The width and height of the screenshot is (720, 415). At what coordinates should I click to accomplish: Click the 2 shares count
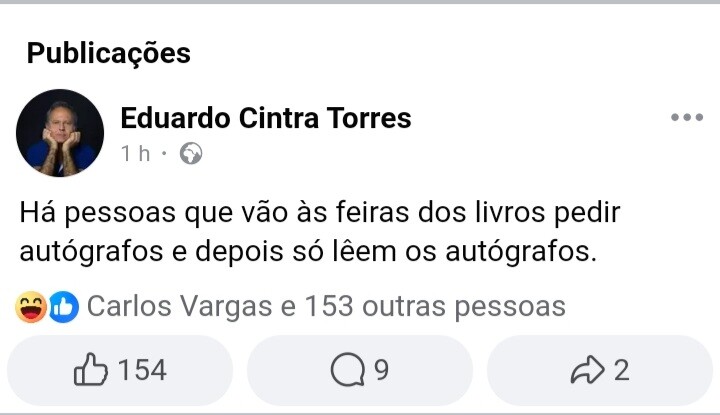click(x=621, y=370)
